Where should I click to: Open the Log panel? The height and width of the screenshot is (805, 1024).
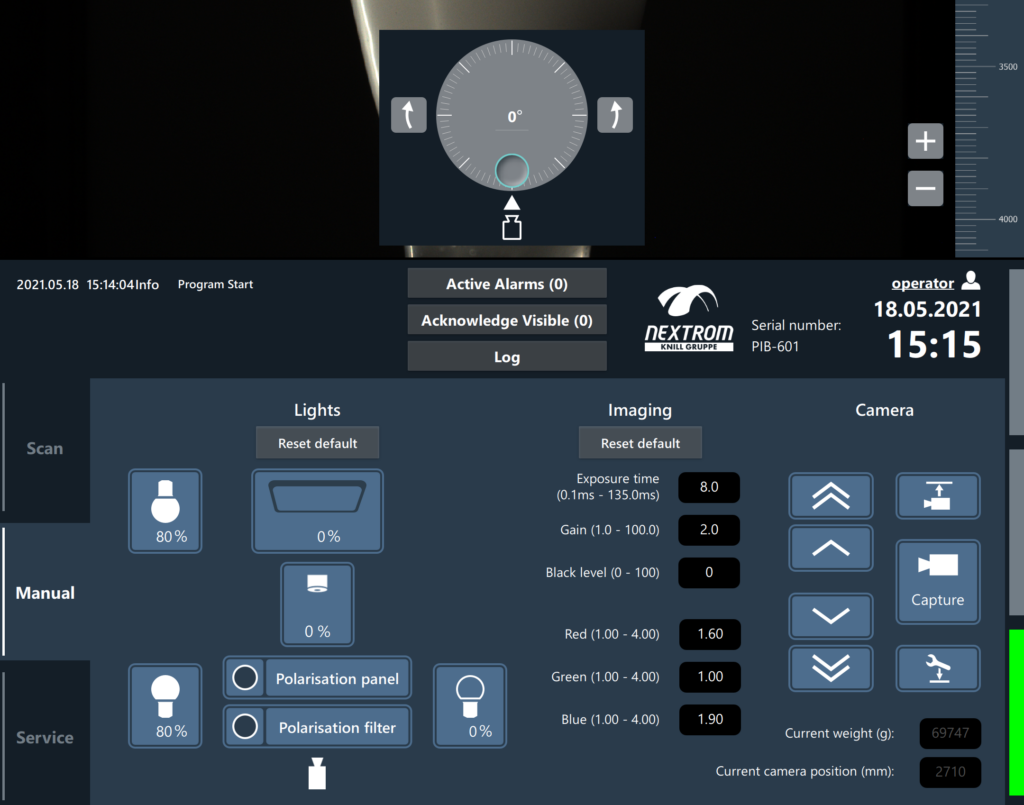[x=507, y=357]
